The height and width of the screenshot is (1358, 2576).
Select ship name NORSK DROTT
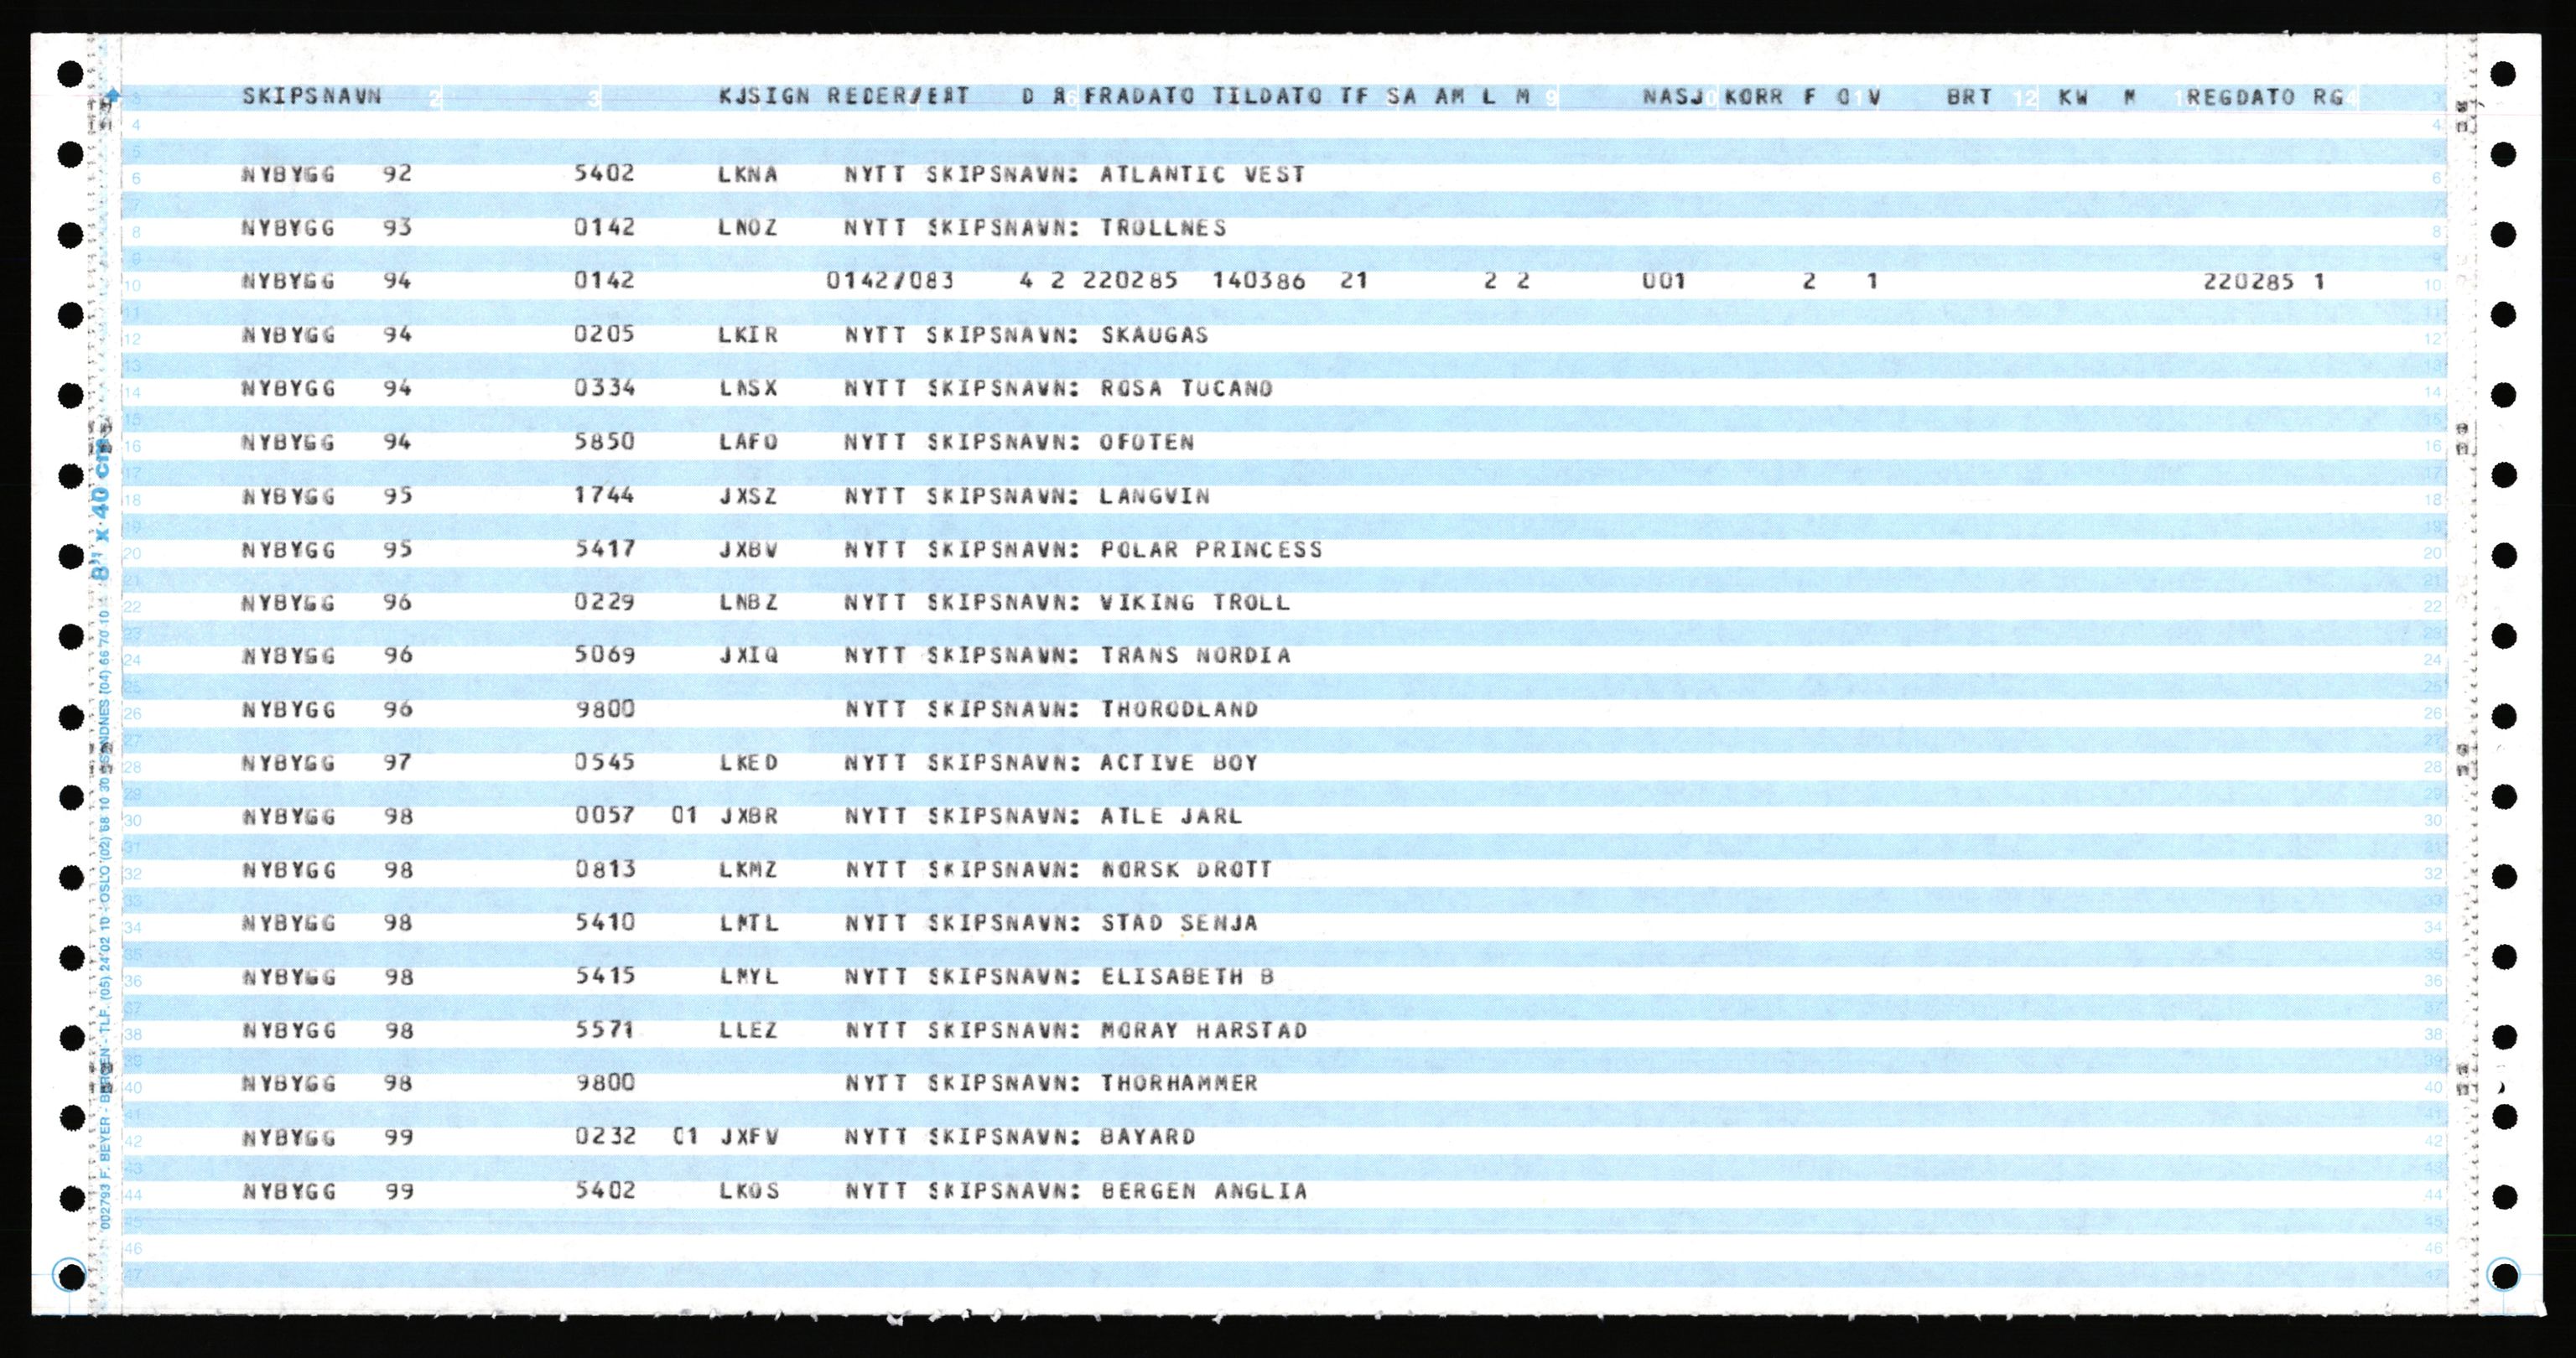(1187, 869)
